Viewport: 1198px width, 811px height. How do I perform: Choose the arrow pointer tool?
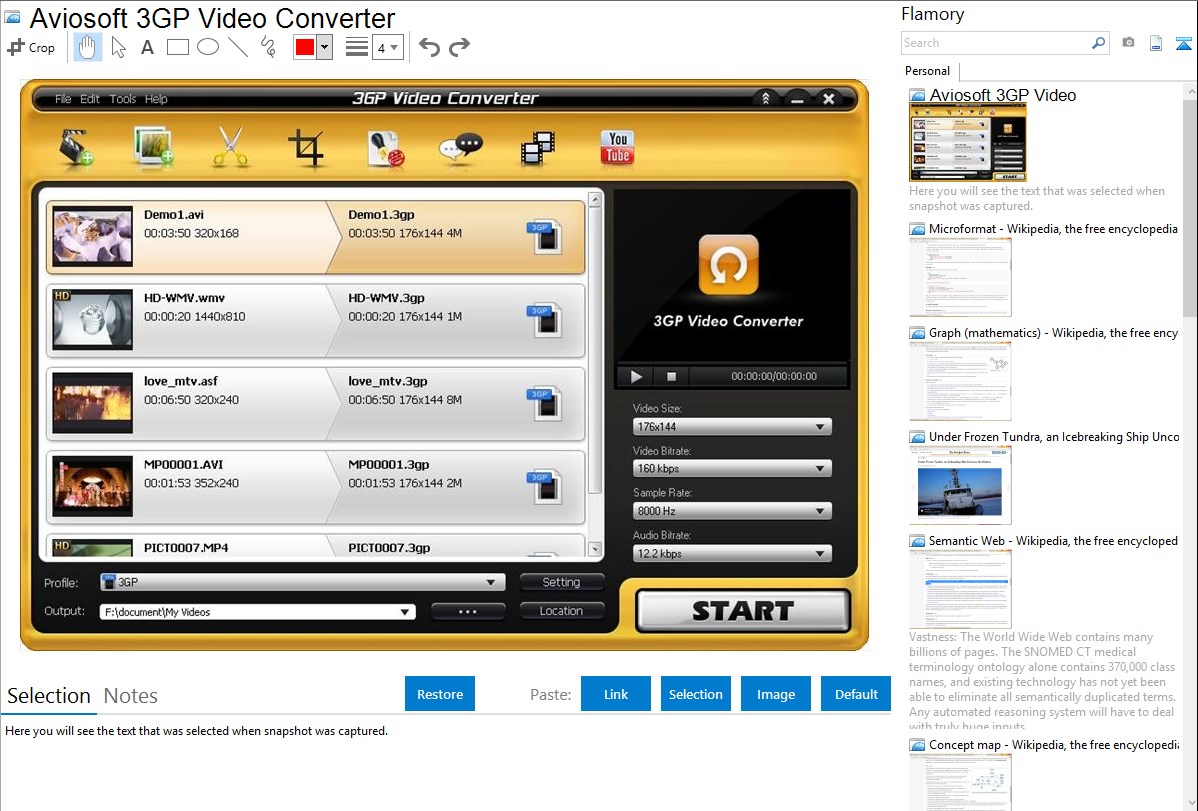pos(118,47)
